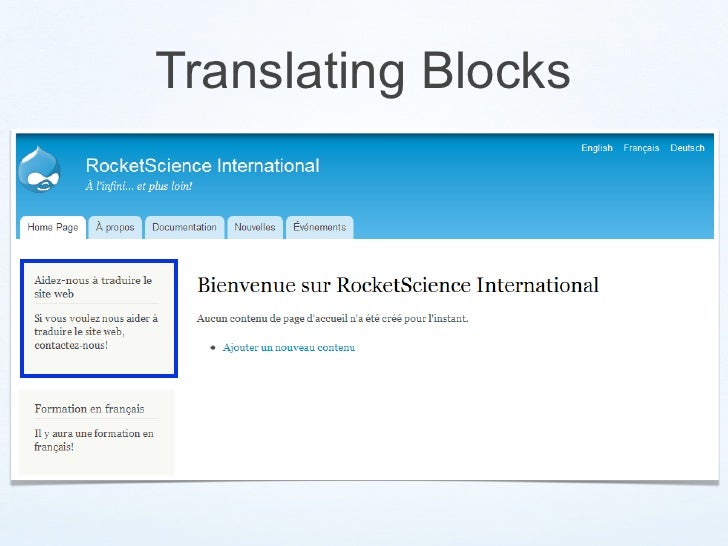Open the Documentation tab
The width and height of the screenshot is (728, 546).
coord(184,228)
